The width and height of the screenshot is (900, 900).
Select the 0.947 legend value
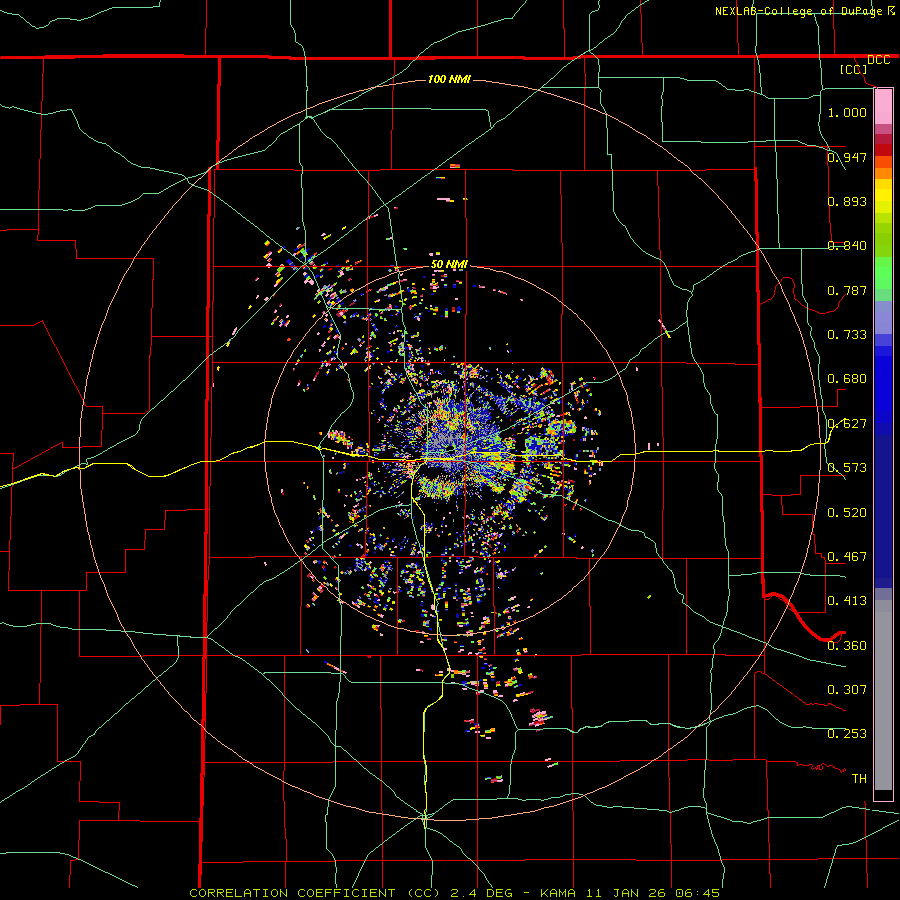pyautogui.click(x=847, y=157)
